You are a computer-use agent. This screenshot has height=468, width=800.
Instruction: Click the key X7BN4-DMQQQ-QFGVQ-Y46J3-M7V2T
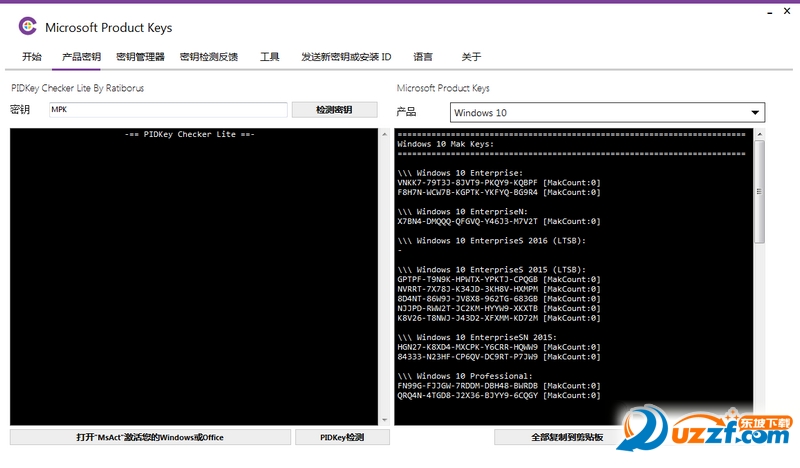pos(467,221)
